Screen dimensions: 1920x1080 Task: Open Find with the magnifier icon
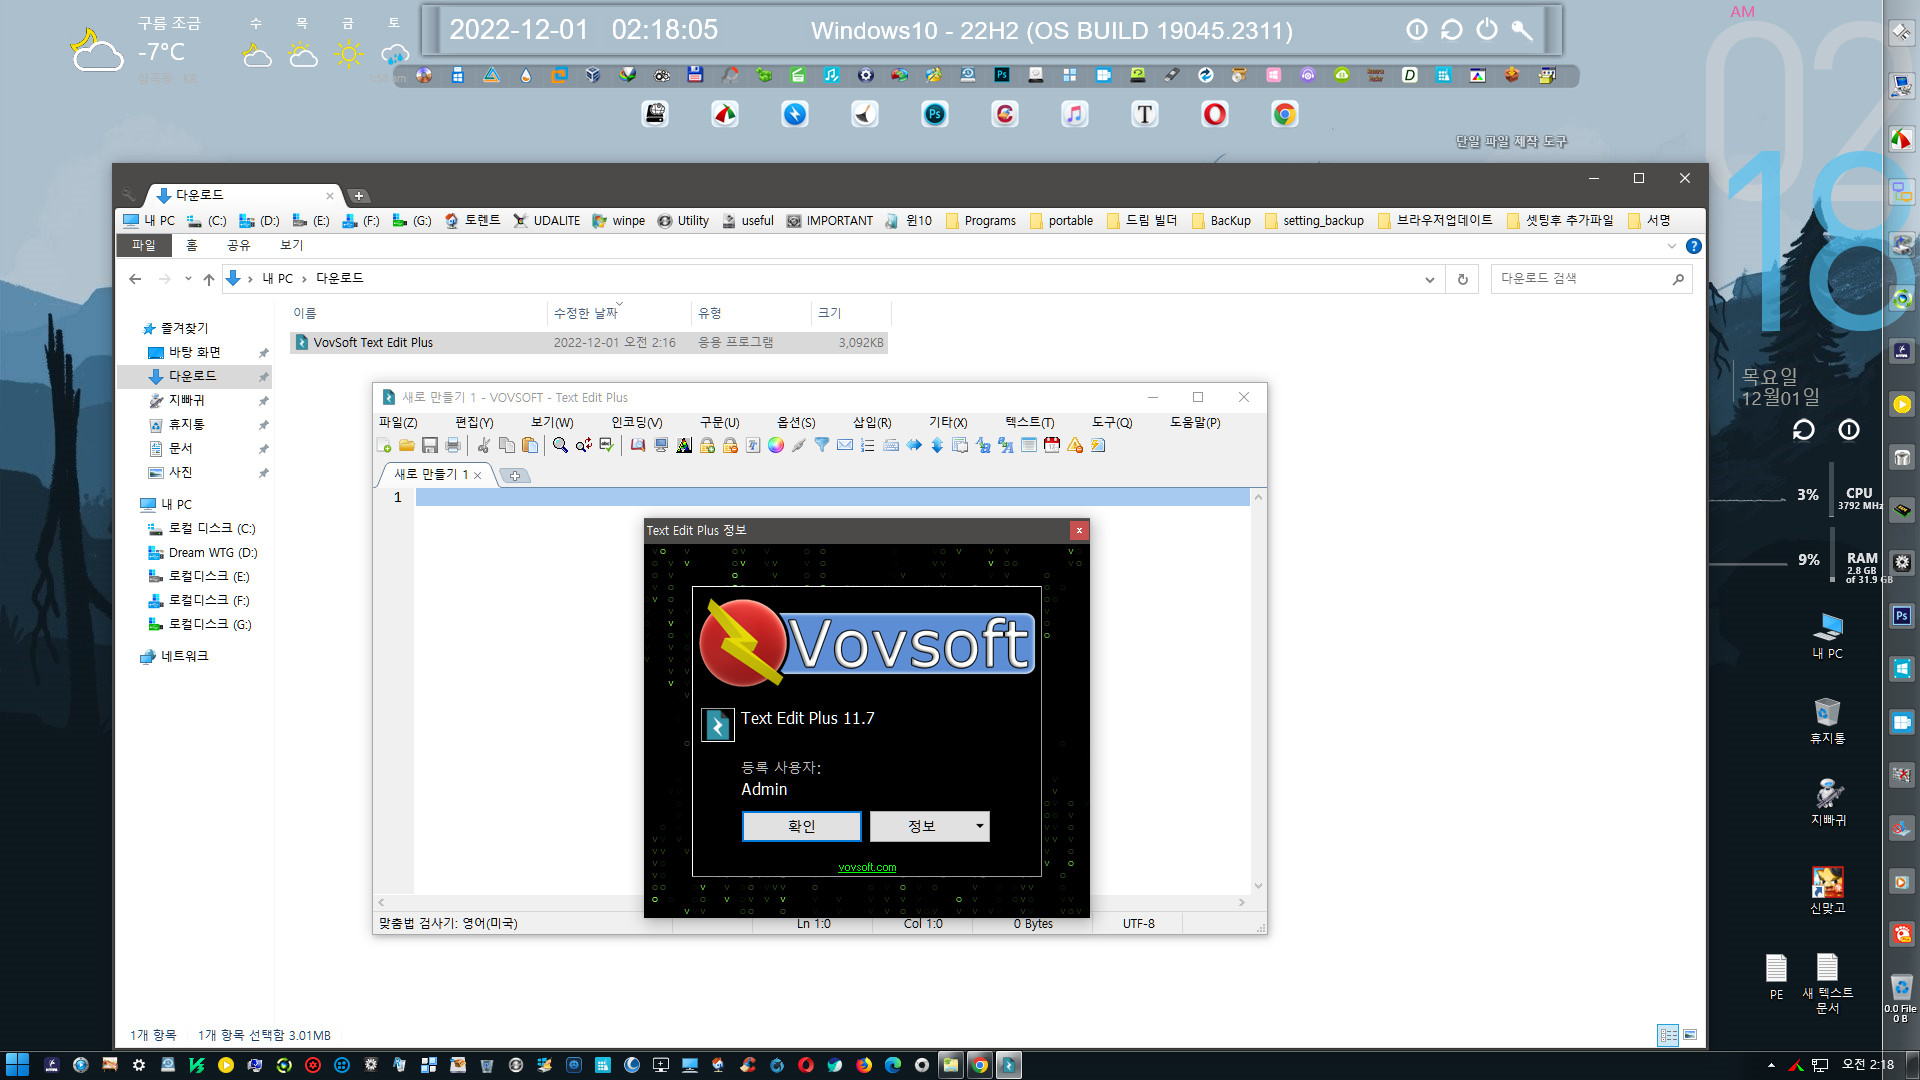point(560,446)
